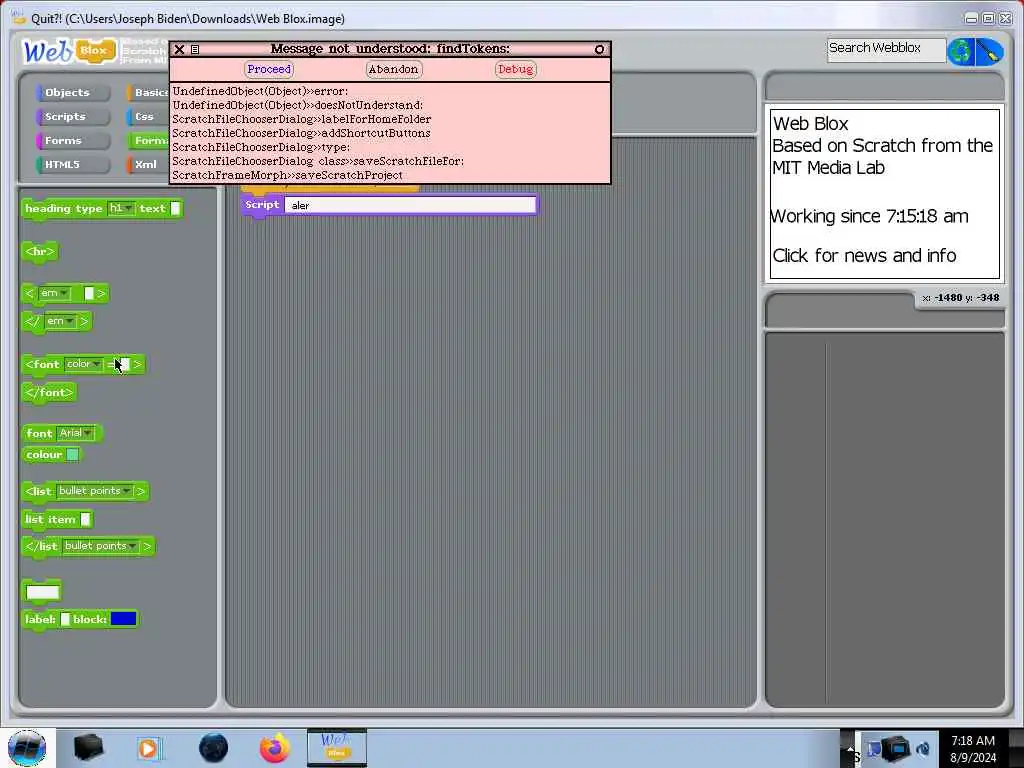
Task: Click the x y coordinates readout
Action: pos(961,298)
